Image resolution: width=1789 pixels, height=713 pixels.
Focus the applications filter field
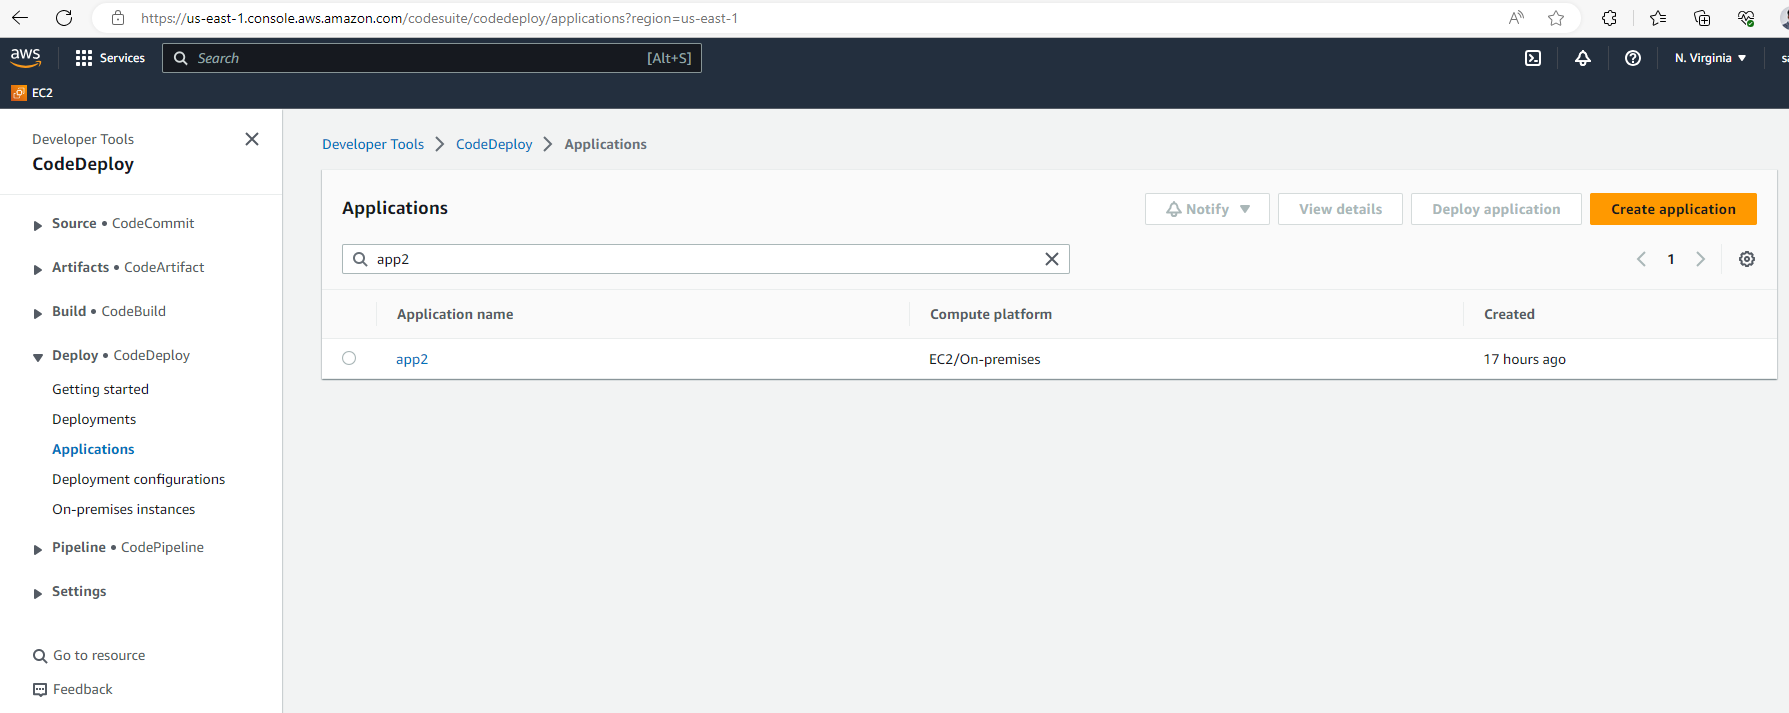point(706,259)
